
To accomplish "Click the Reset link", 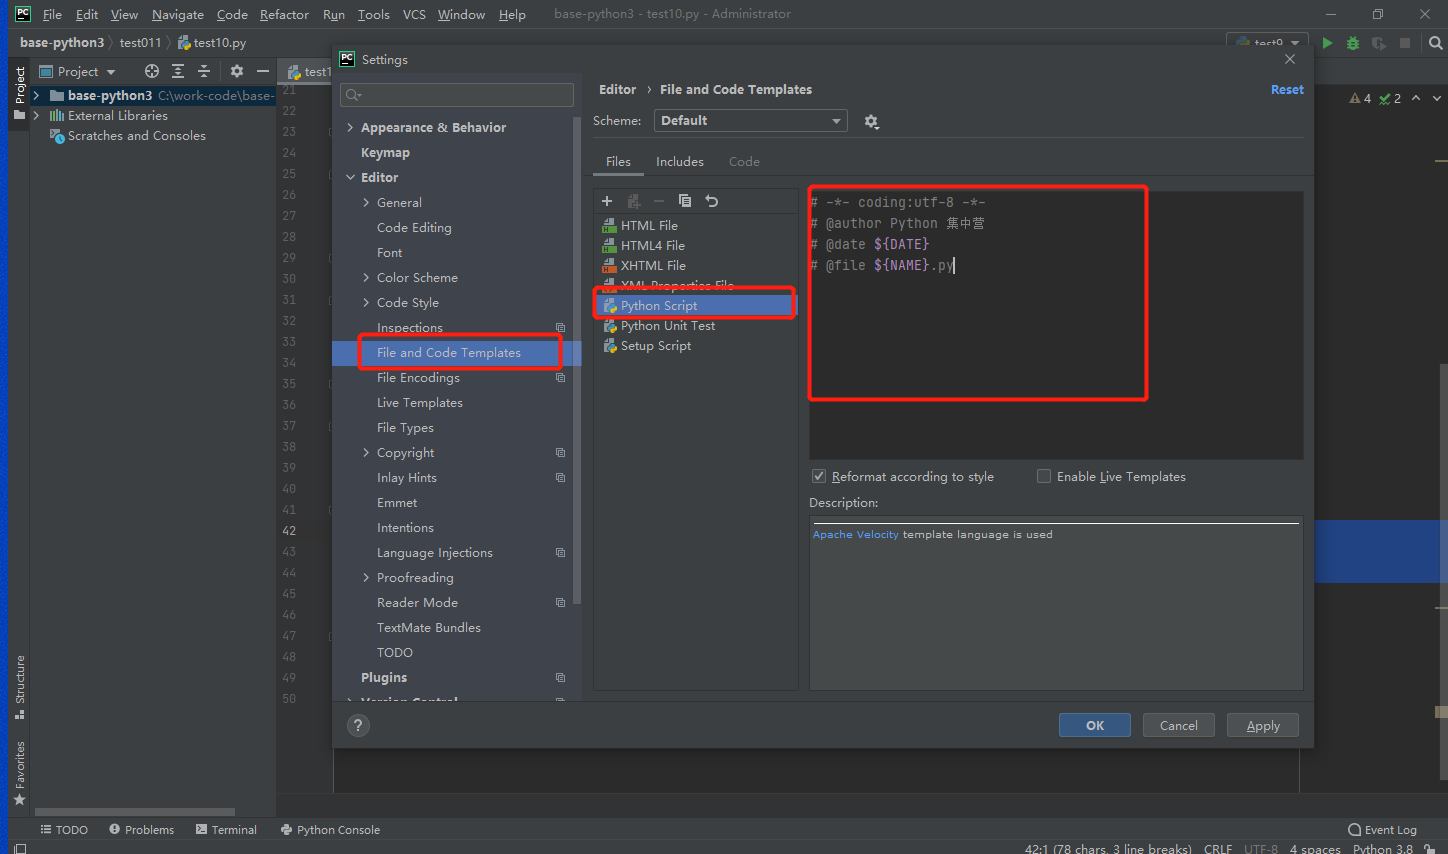I will (1287, 90).
